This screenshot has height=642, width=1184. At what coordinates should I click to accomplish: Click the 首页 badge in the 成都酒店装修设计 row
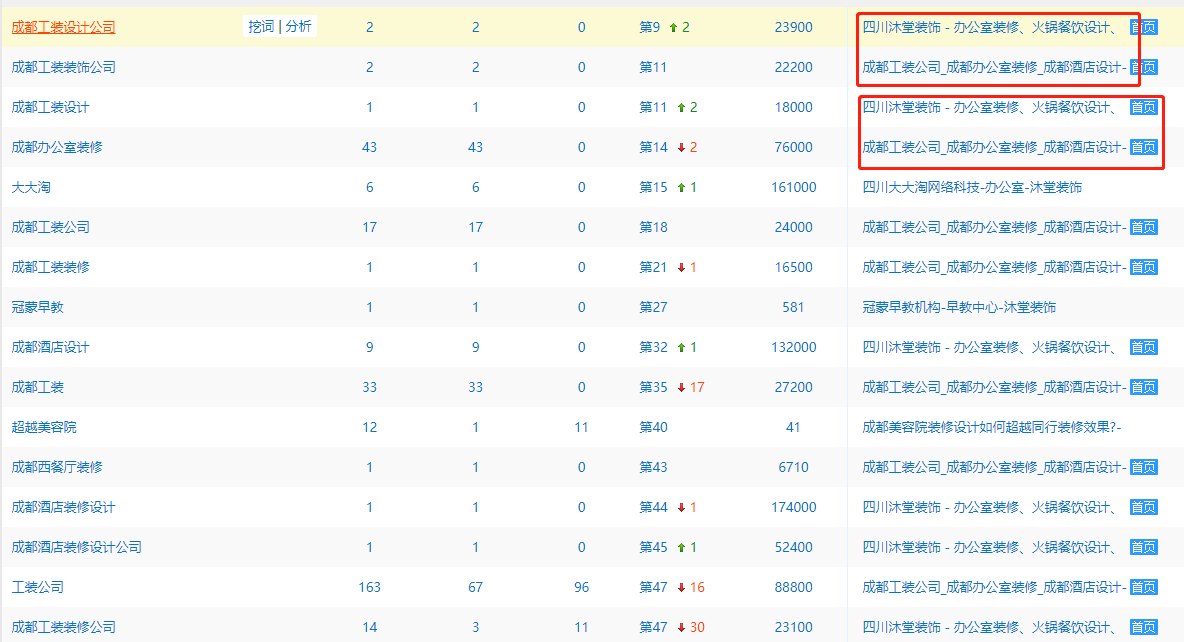tap(1143, 508)
